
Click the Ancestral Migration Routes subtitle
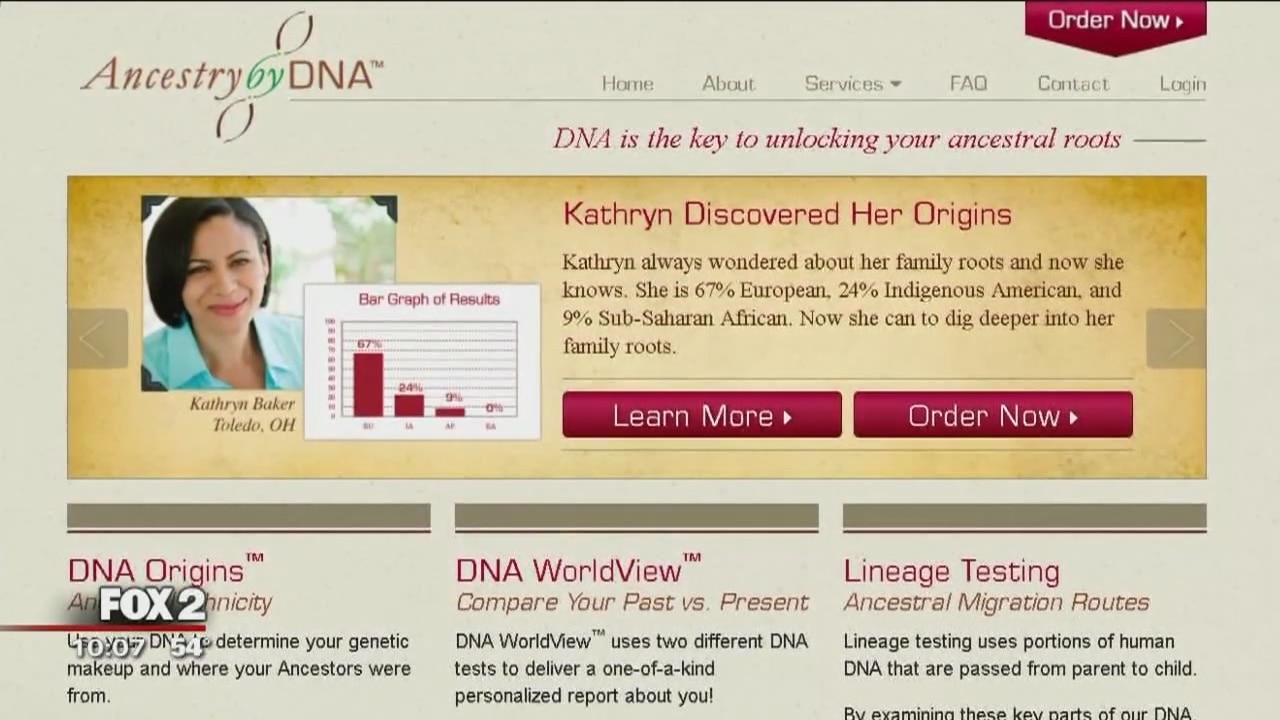coord(996,602)
